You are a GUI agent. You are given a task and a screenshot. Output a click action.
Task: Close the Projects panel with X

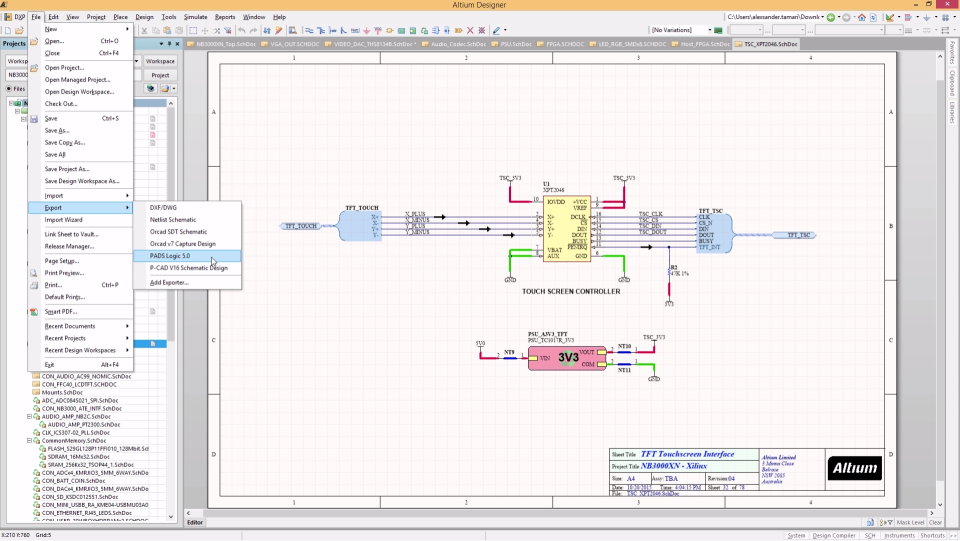click(x=178, y=44)
